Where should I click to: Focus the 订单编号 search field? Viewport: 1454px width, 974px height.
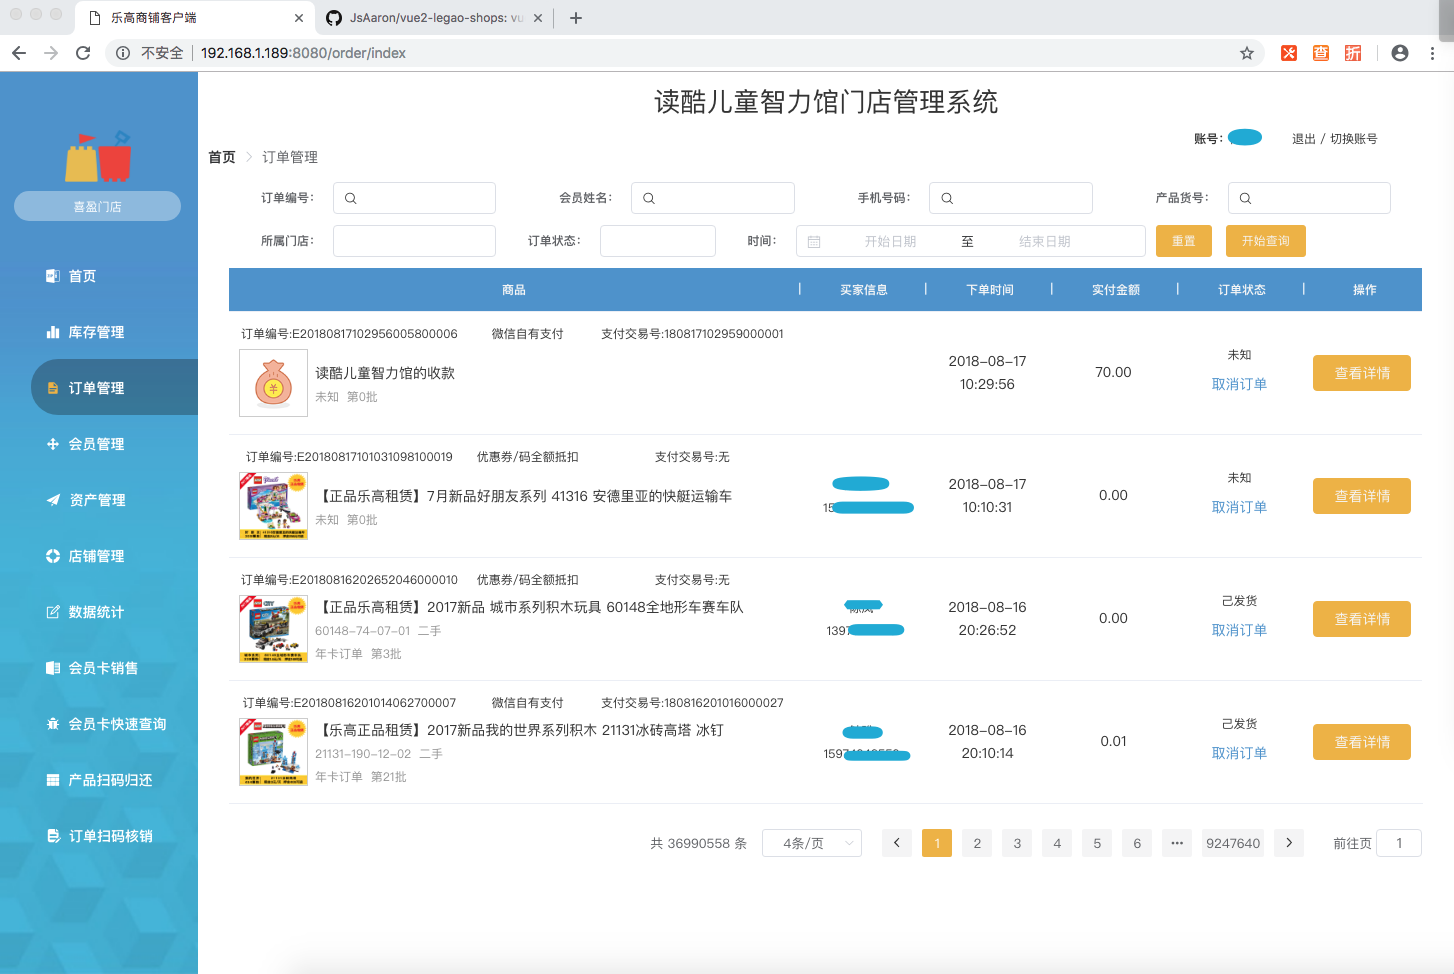[x=414, y=198]
